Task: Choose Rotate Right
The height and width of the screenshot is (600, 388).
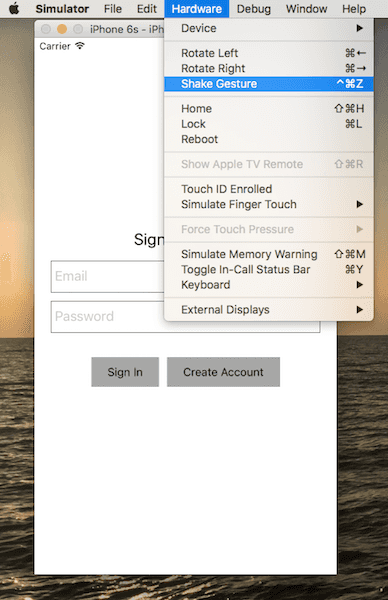Action: point(269,68)
